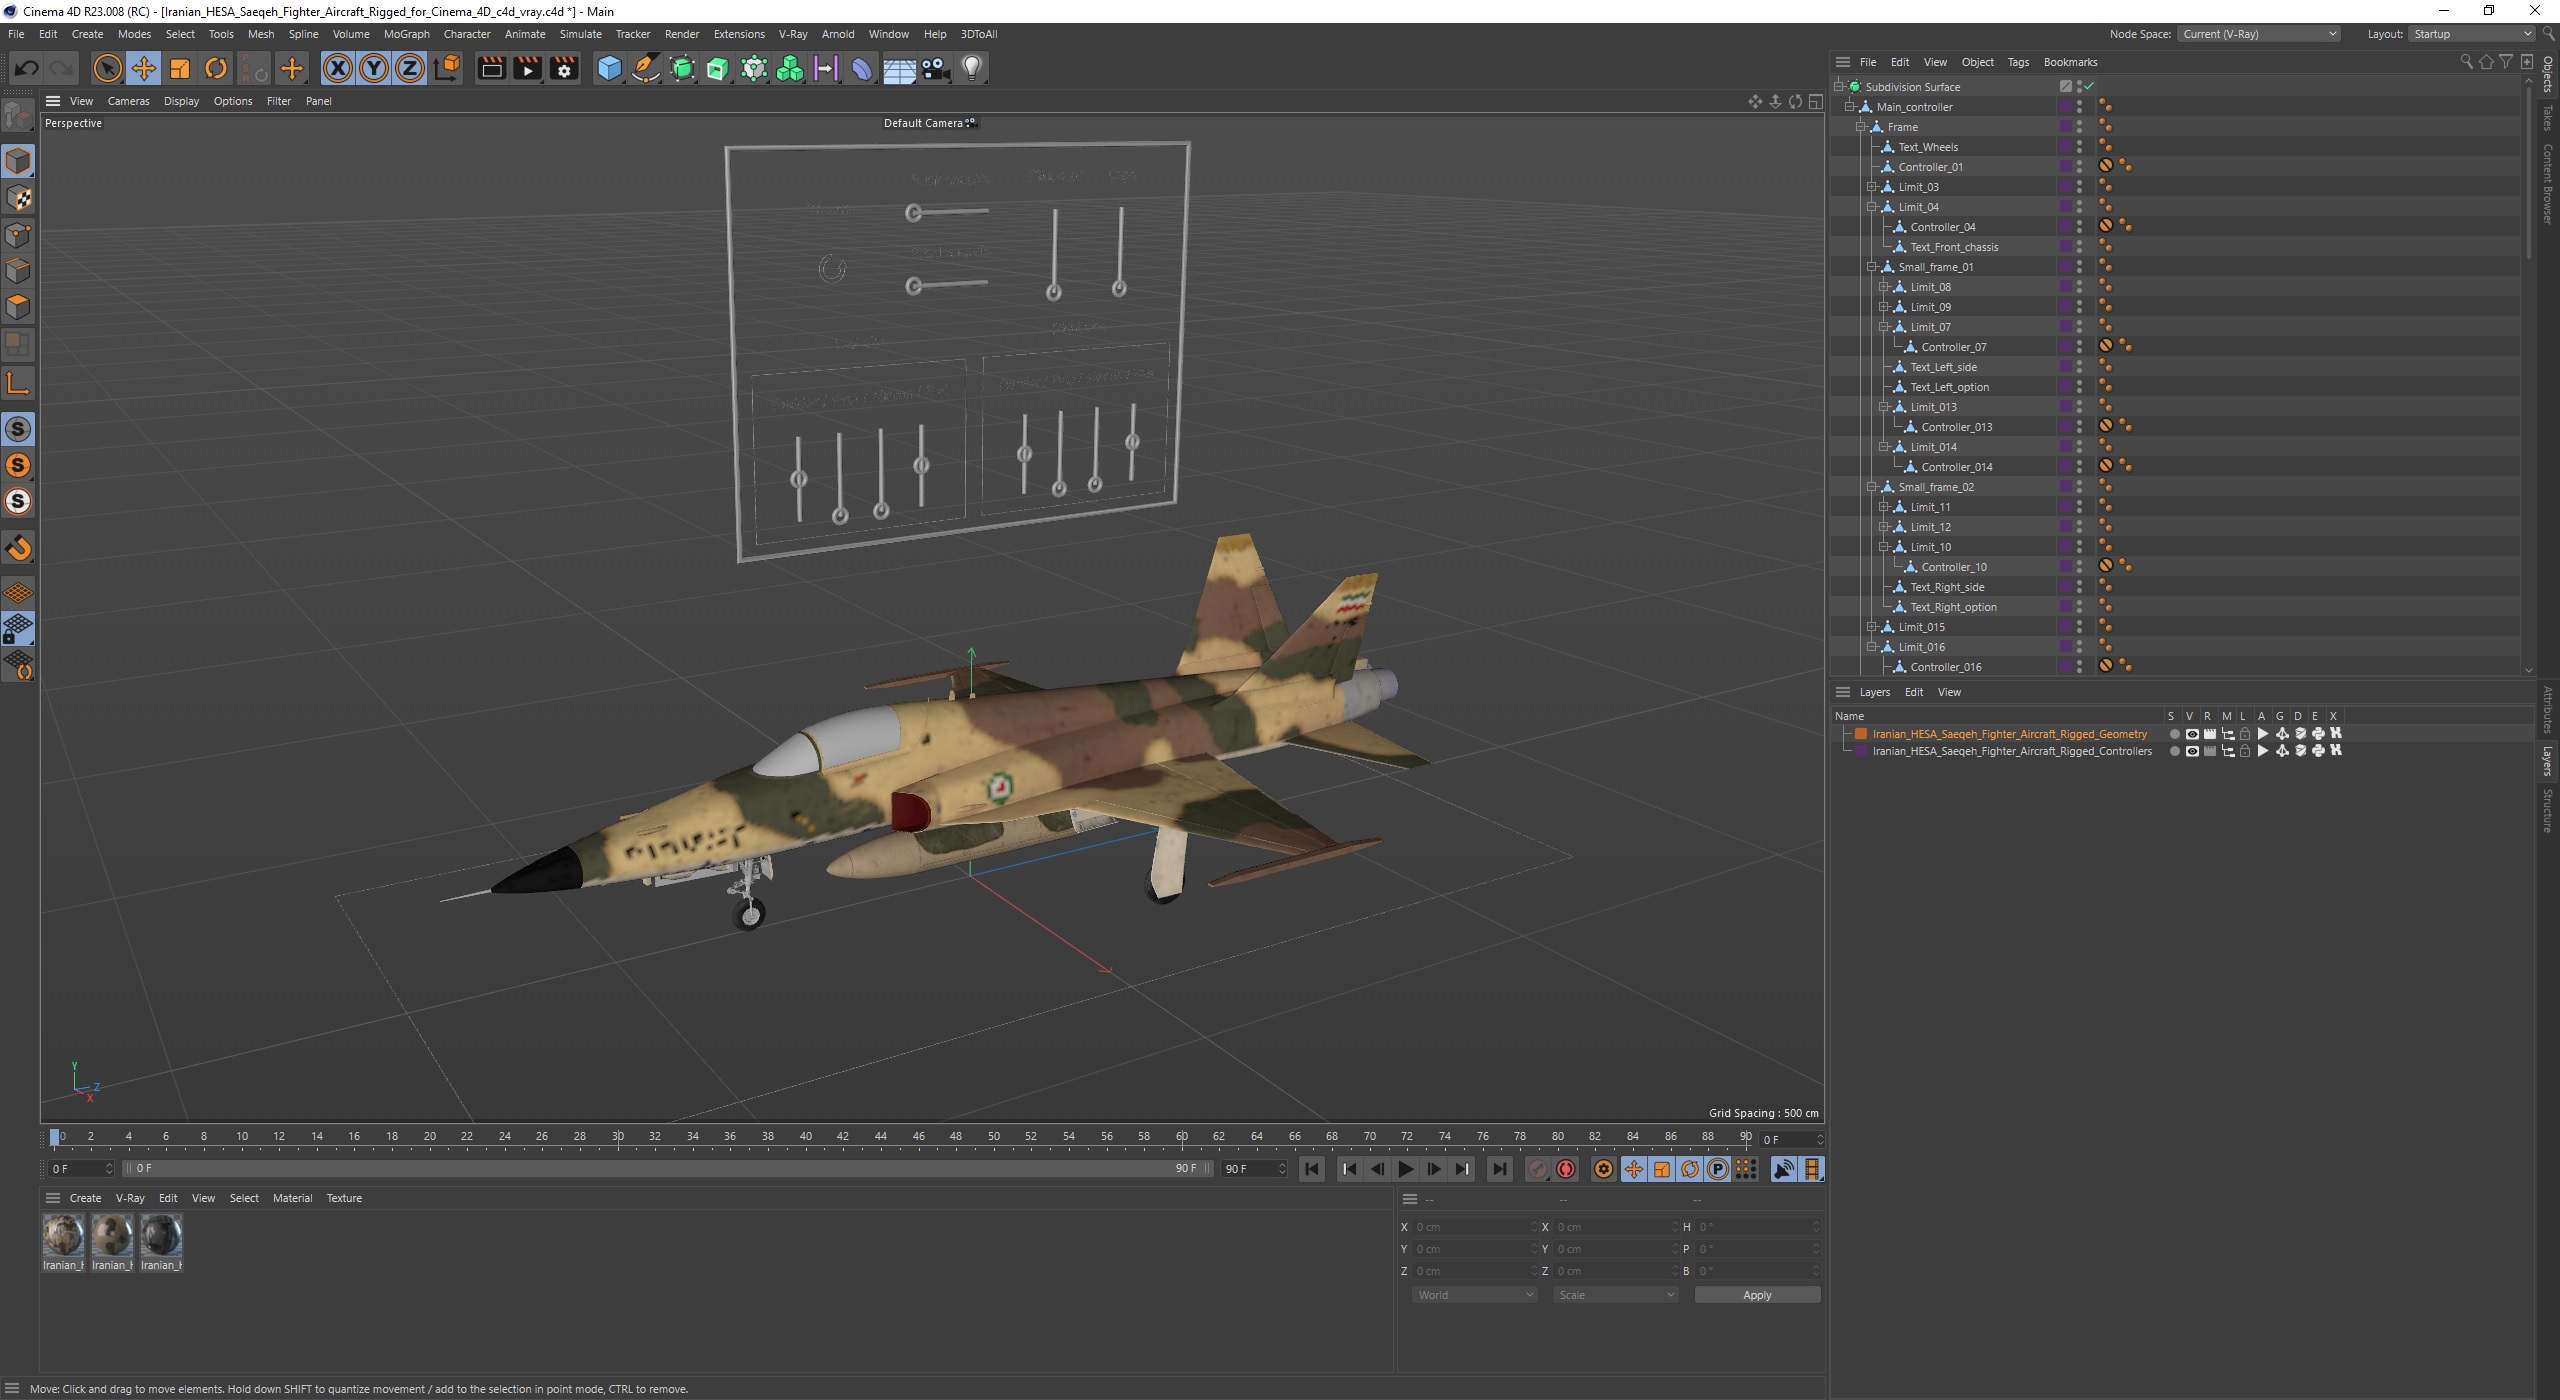Click the Undo arrow icon
Image resolution: width=2560 pixels, height=1400 pixels.
[26, 68]
